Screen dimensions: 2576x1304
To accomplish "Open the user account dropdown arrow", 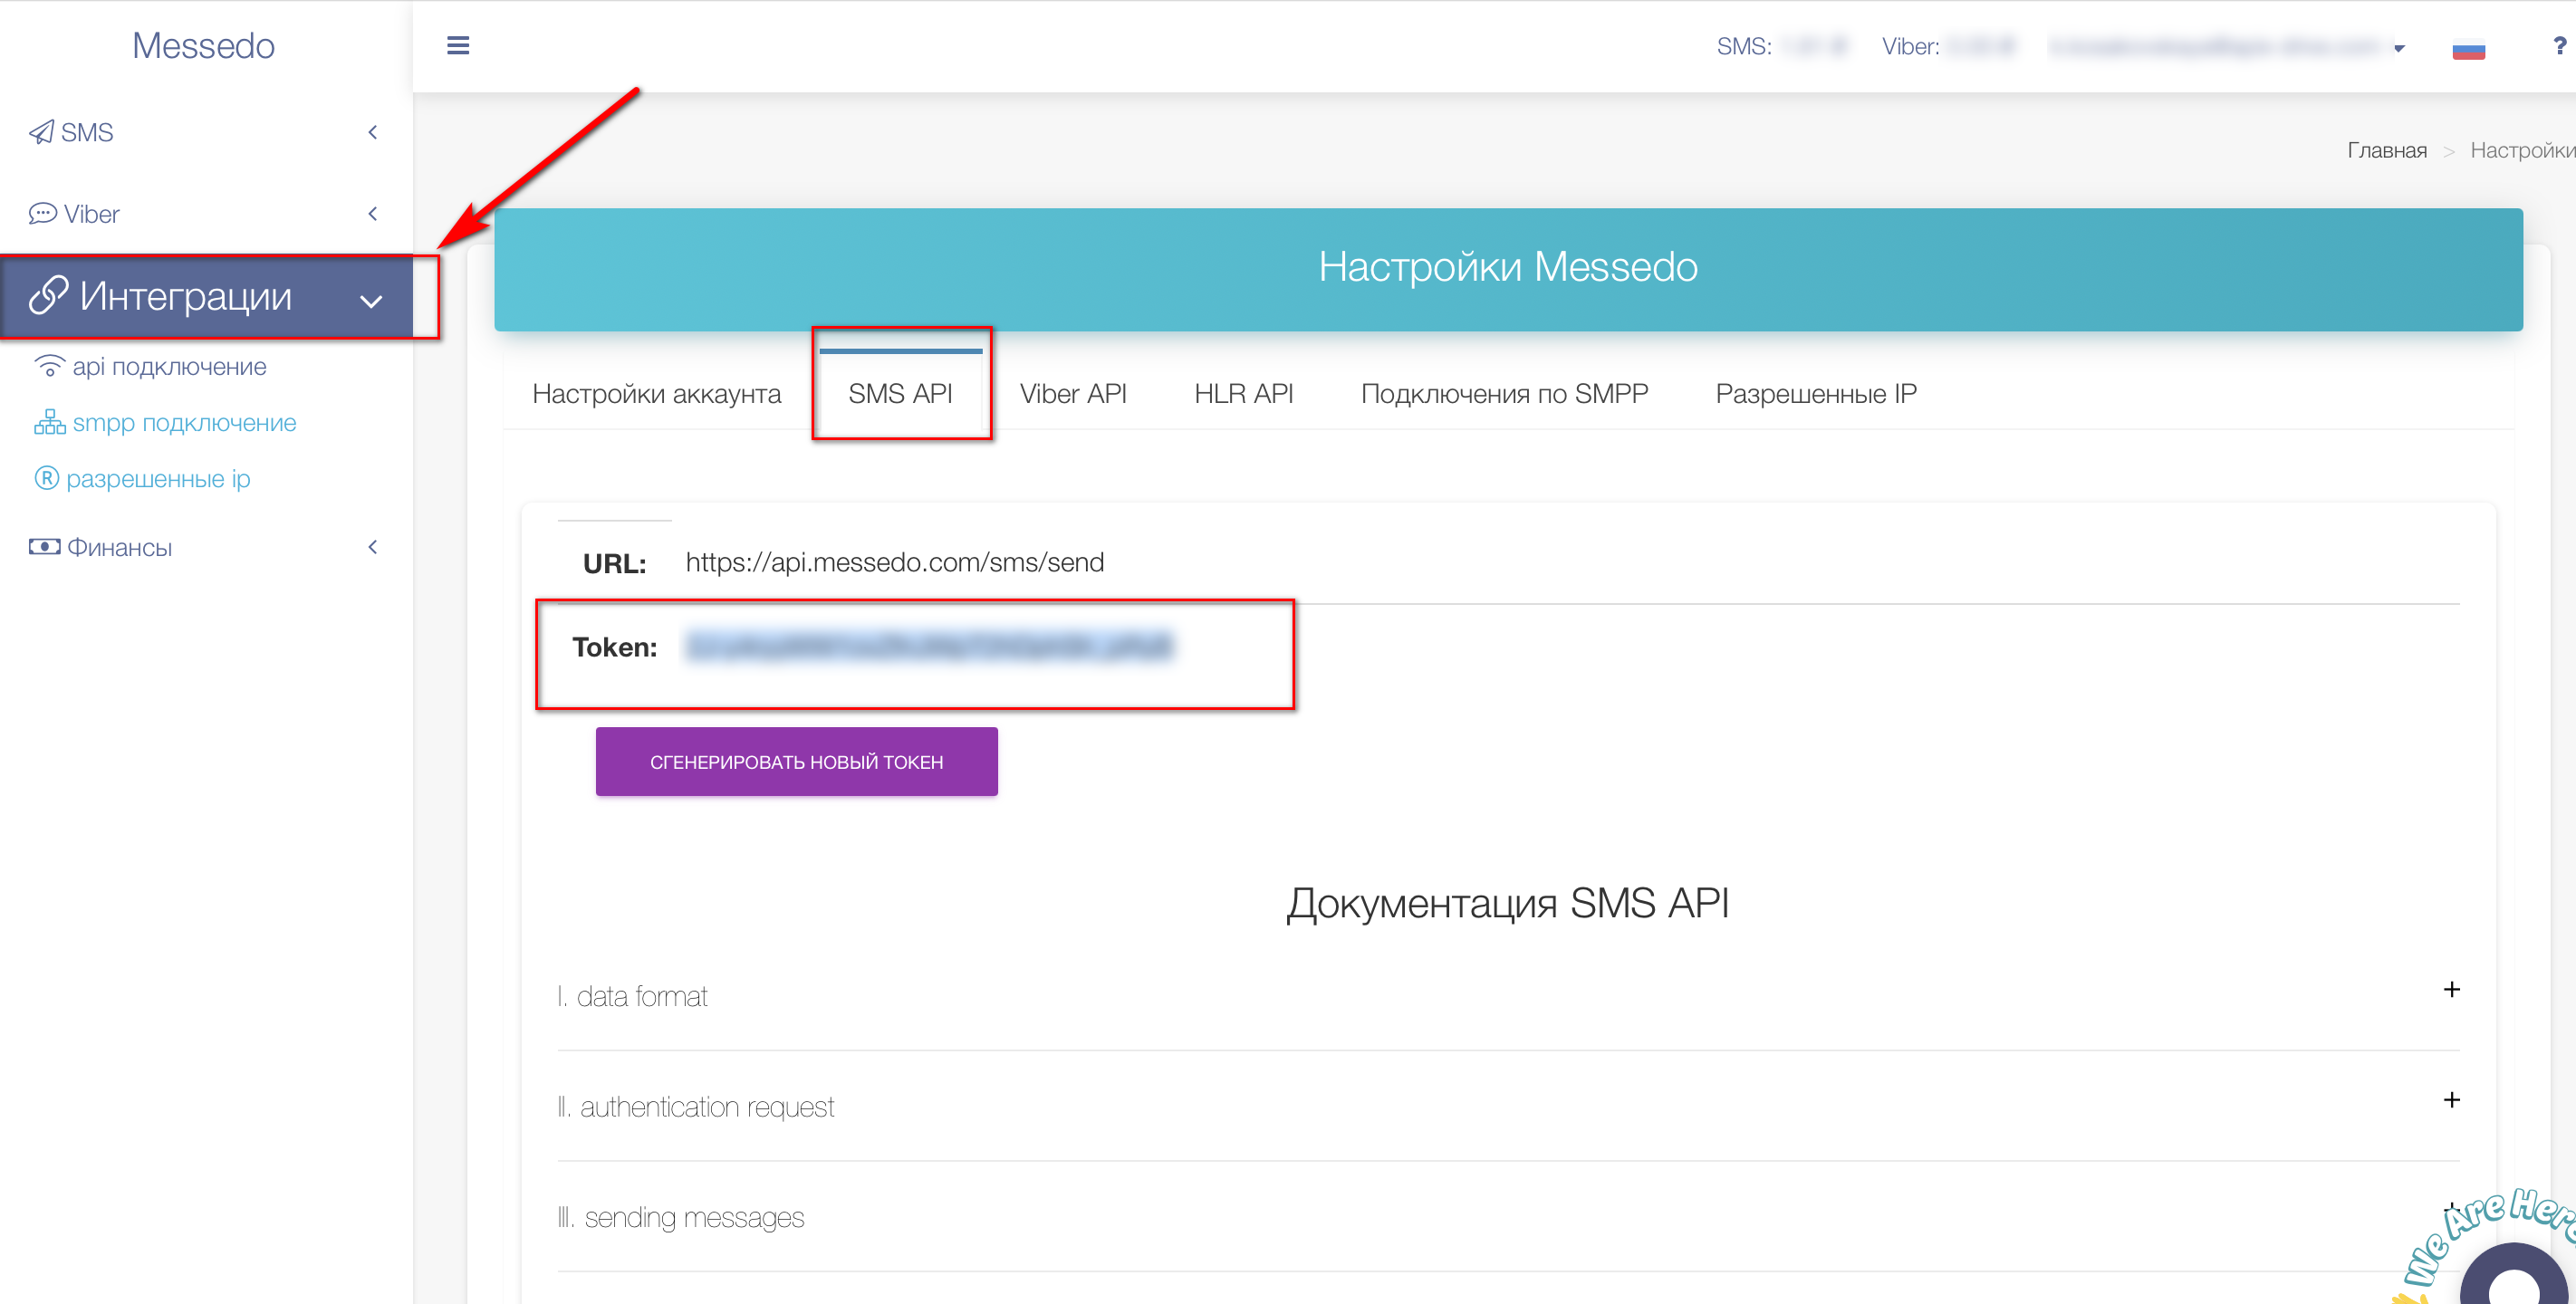I will coord(2398,48).
